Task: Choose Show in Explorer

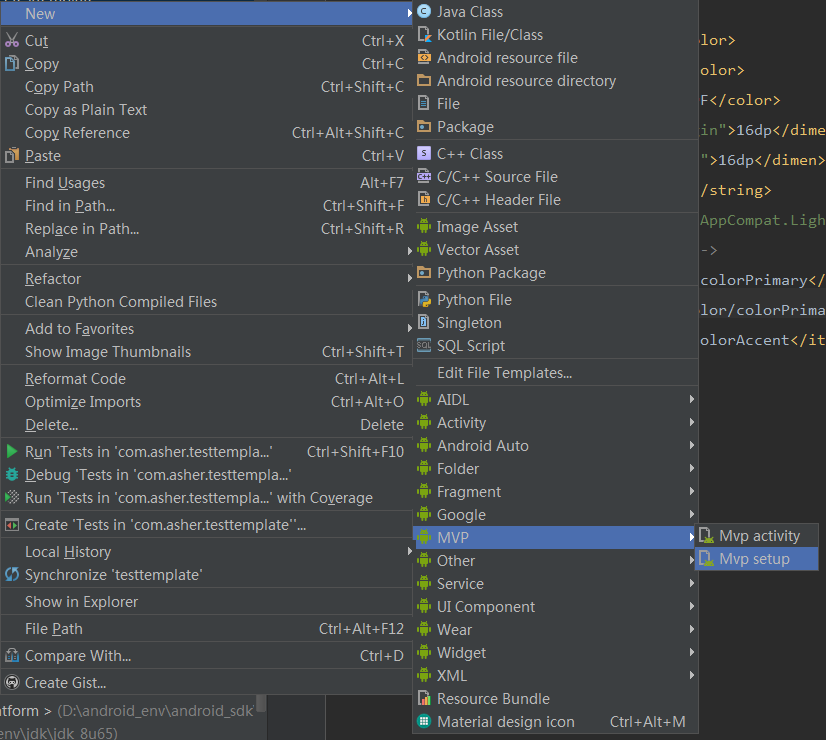Action: [x=206, y=601]
